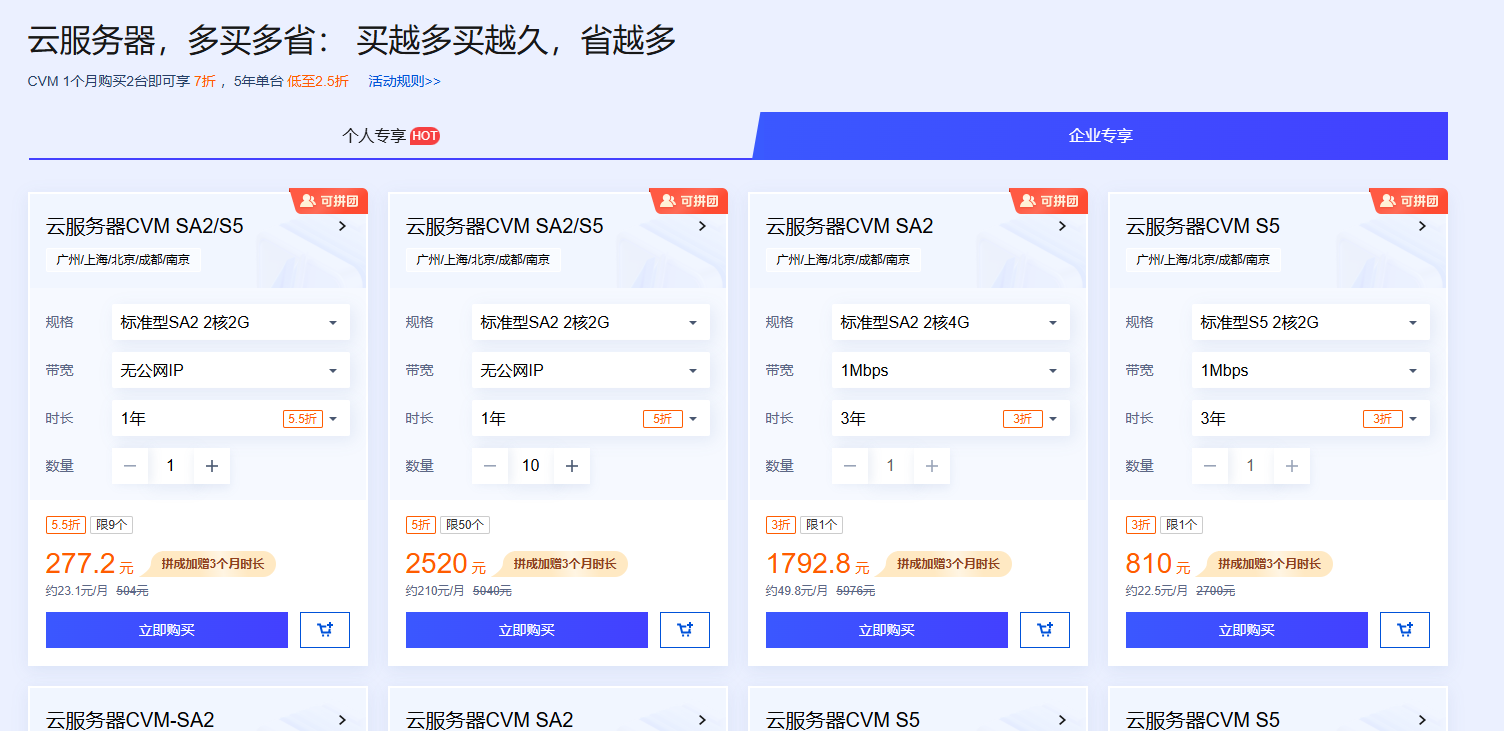
Task: Click plus button on the 810元 card
Action: pyautogui.click(x=1292, y=466)
